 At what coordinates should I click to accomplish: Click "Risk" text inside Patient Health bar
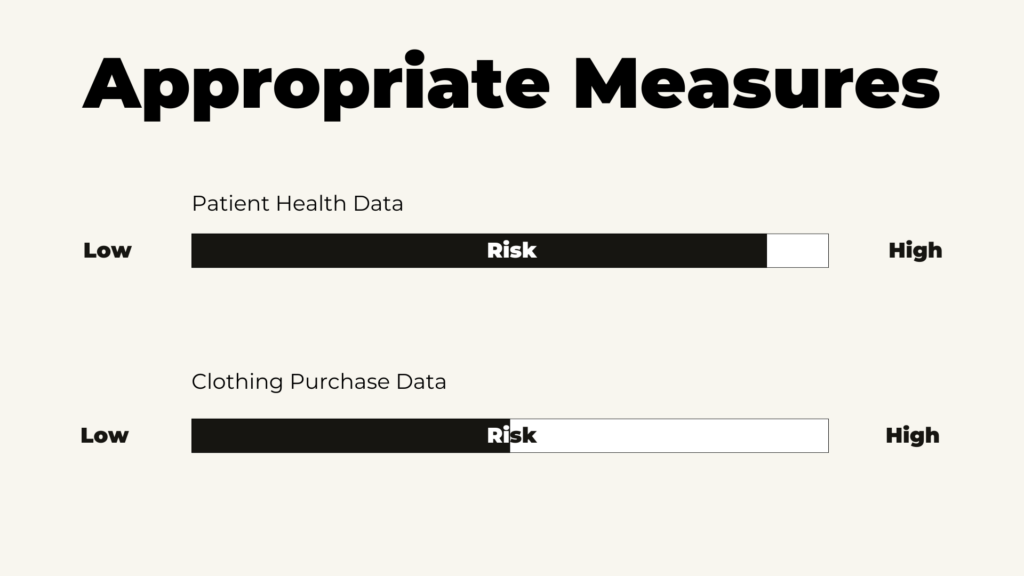click(511, 250)
